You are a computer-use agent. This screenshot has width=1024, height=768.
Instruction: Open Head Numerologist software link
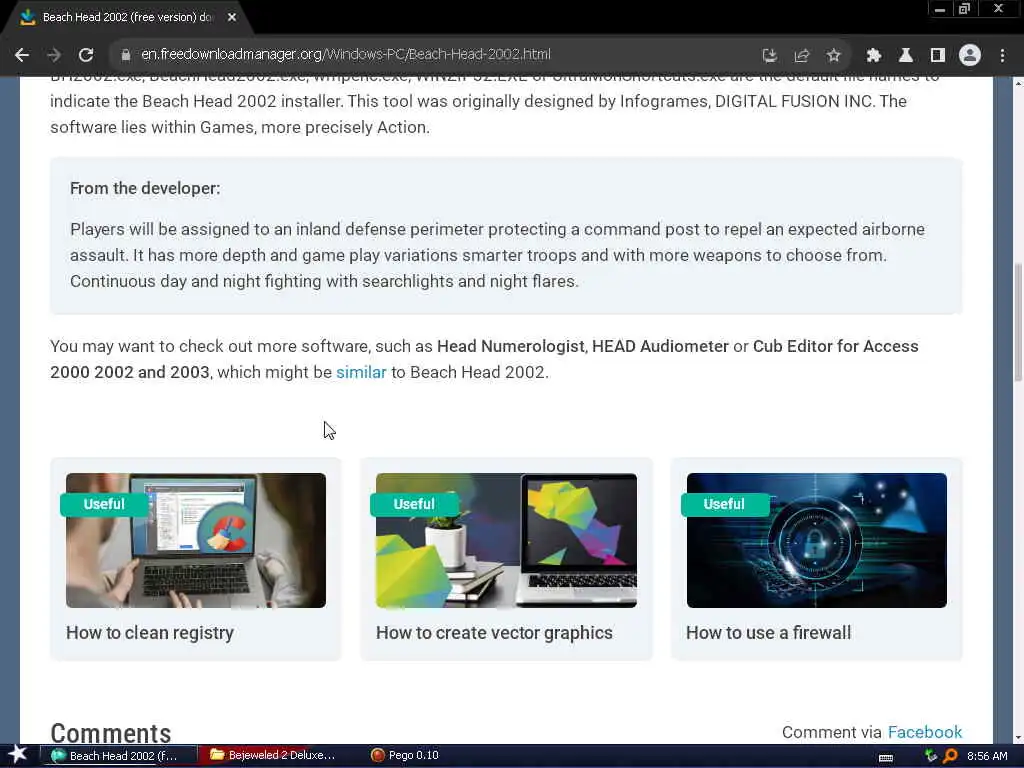click(x=511, y=346)
